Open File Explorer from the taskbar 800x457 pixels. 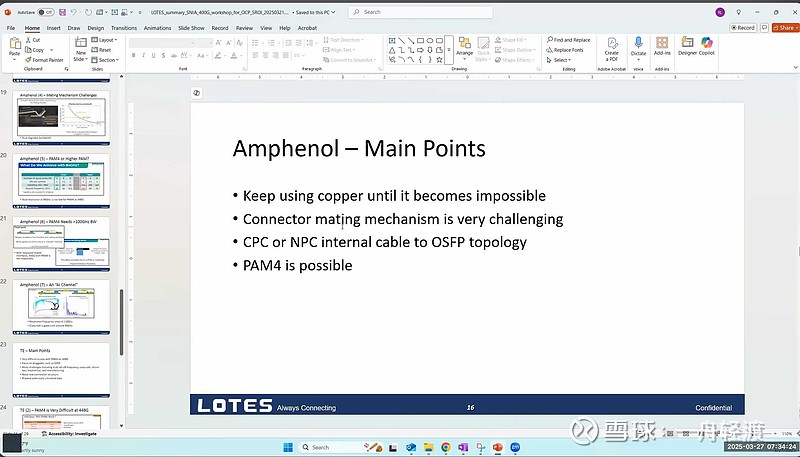[429, 447]
